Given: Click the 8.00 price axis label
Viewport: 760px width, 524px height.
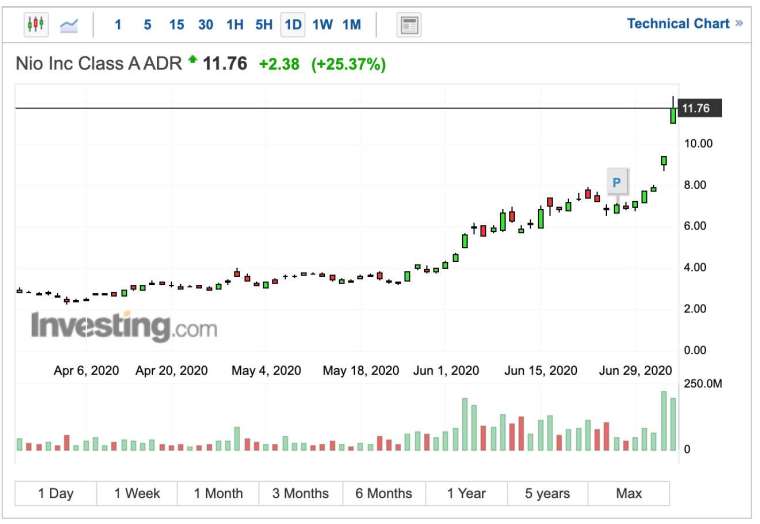Looking at the screenshot, I should point(695,185).
